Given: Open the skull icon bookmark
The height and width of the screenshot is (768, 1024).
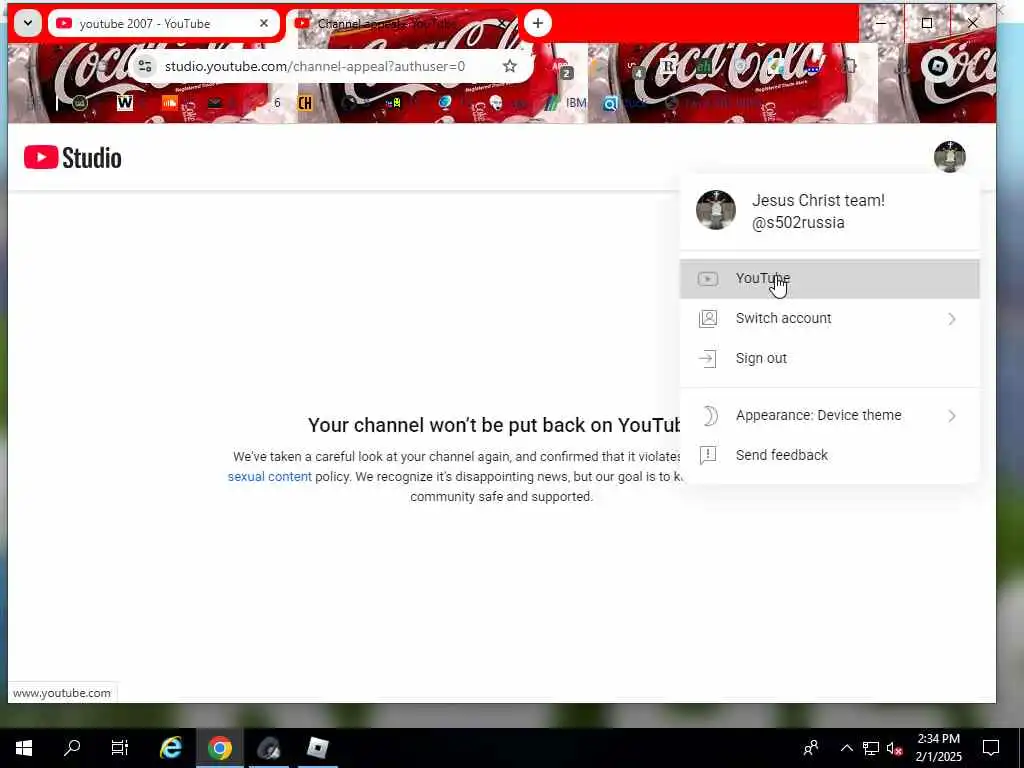Looking at the screenshot, I should pyautogui.click(x=496, y=103).
